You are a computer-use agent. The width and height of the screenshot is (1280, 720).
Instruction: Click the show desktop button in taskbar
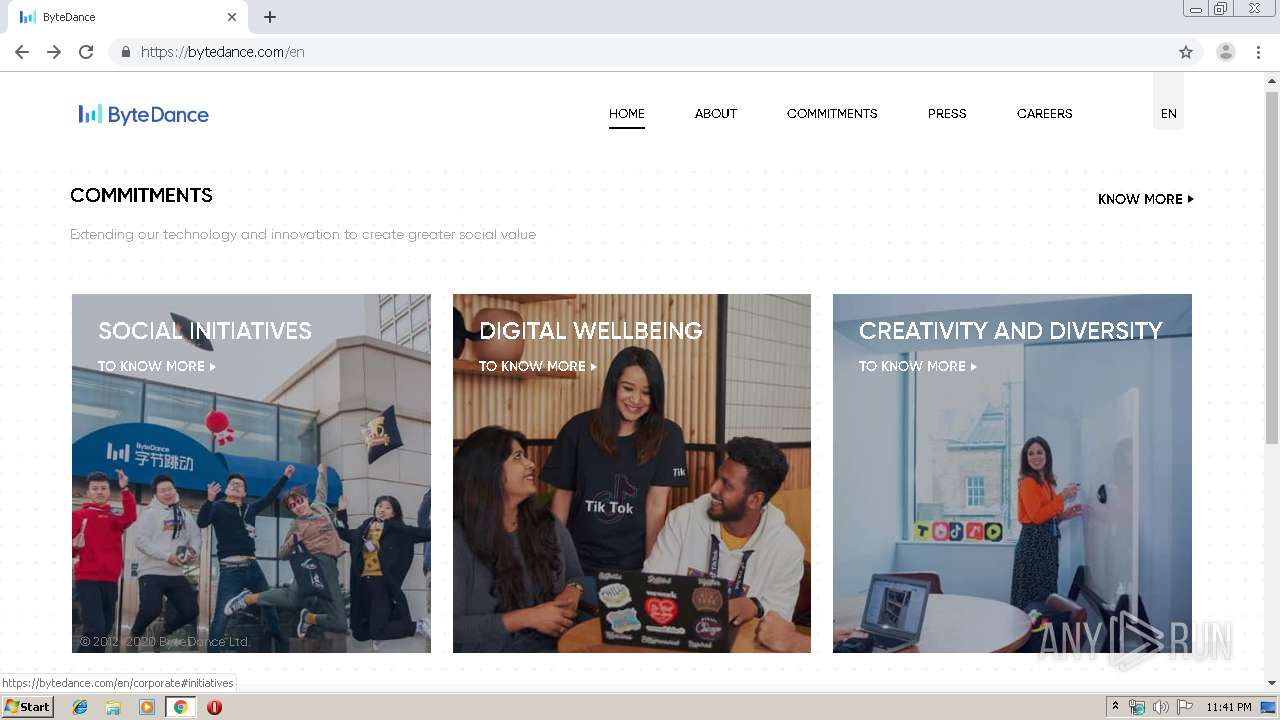pyautogui.click(x=1269, y=707)
